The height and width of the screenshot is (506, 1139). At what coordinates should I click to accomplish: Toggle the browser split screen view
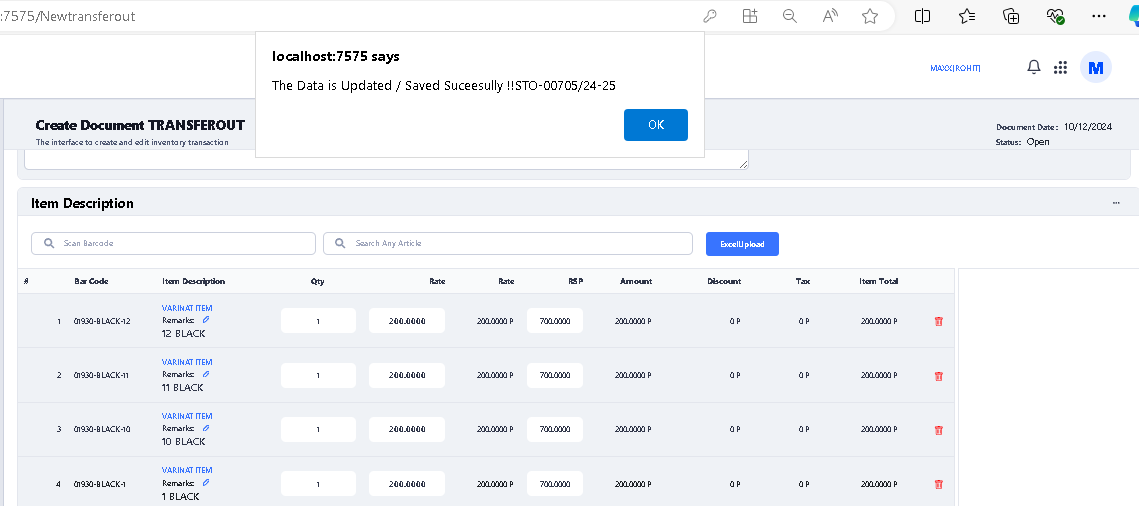point(923,16)
